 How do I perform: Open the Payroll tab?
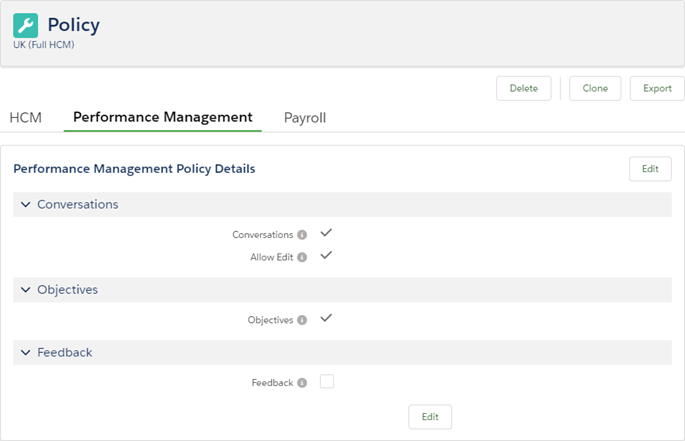click(305, 118)
